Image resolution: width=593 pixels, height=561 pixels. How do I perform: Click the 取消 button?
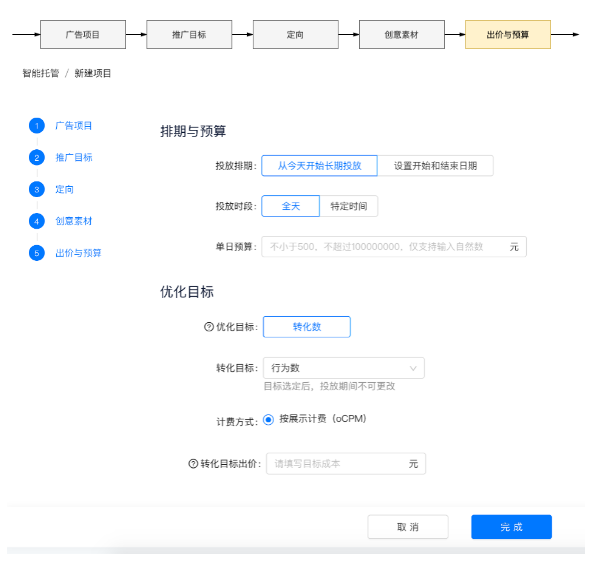coord(408,527)
